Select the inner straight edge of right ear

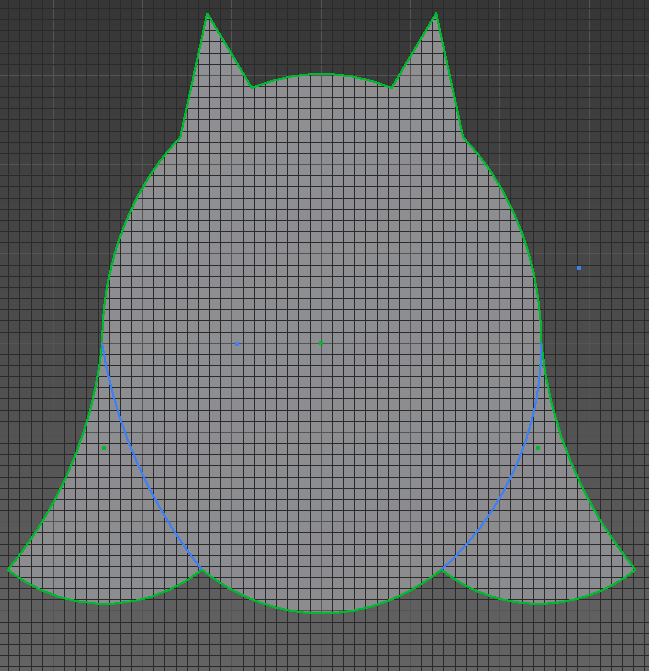coord(414,51)
